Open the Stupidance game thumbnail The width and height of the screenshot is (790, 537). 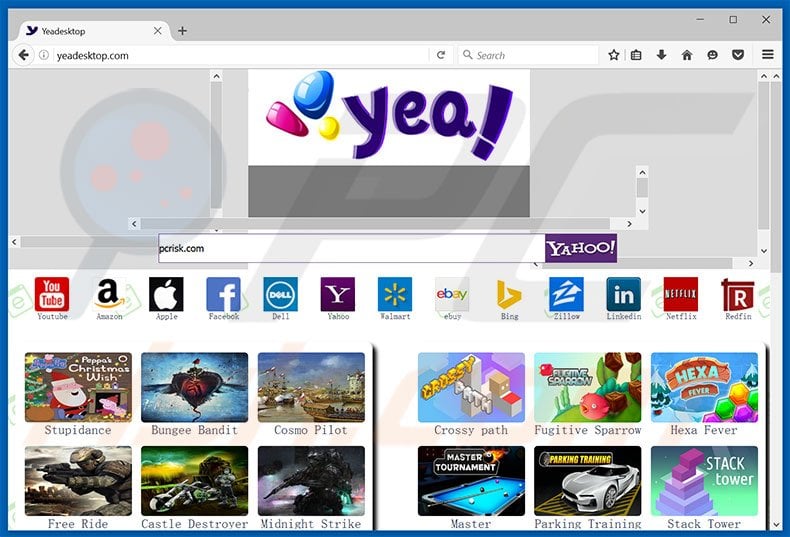click(78, 387)
